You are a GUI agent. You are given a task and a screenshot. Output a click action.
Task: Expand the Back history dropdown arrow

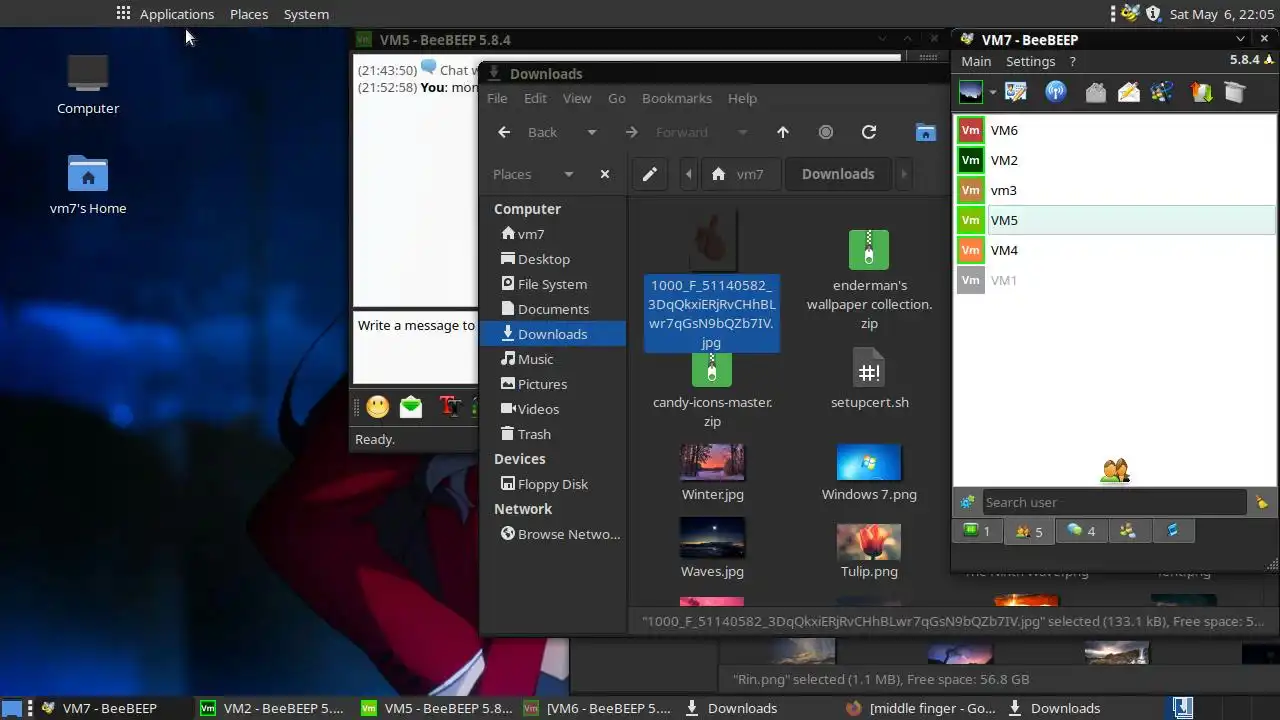(591, 132)
